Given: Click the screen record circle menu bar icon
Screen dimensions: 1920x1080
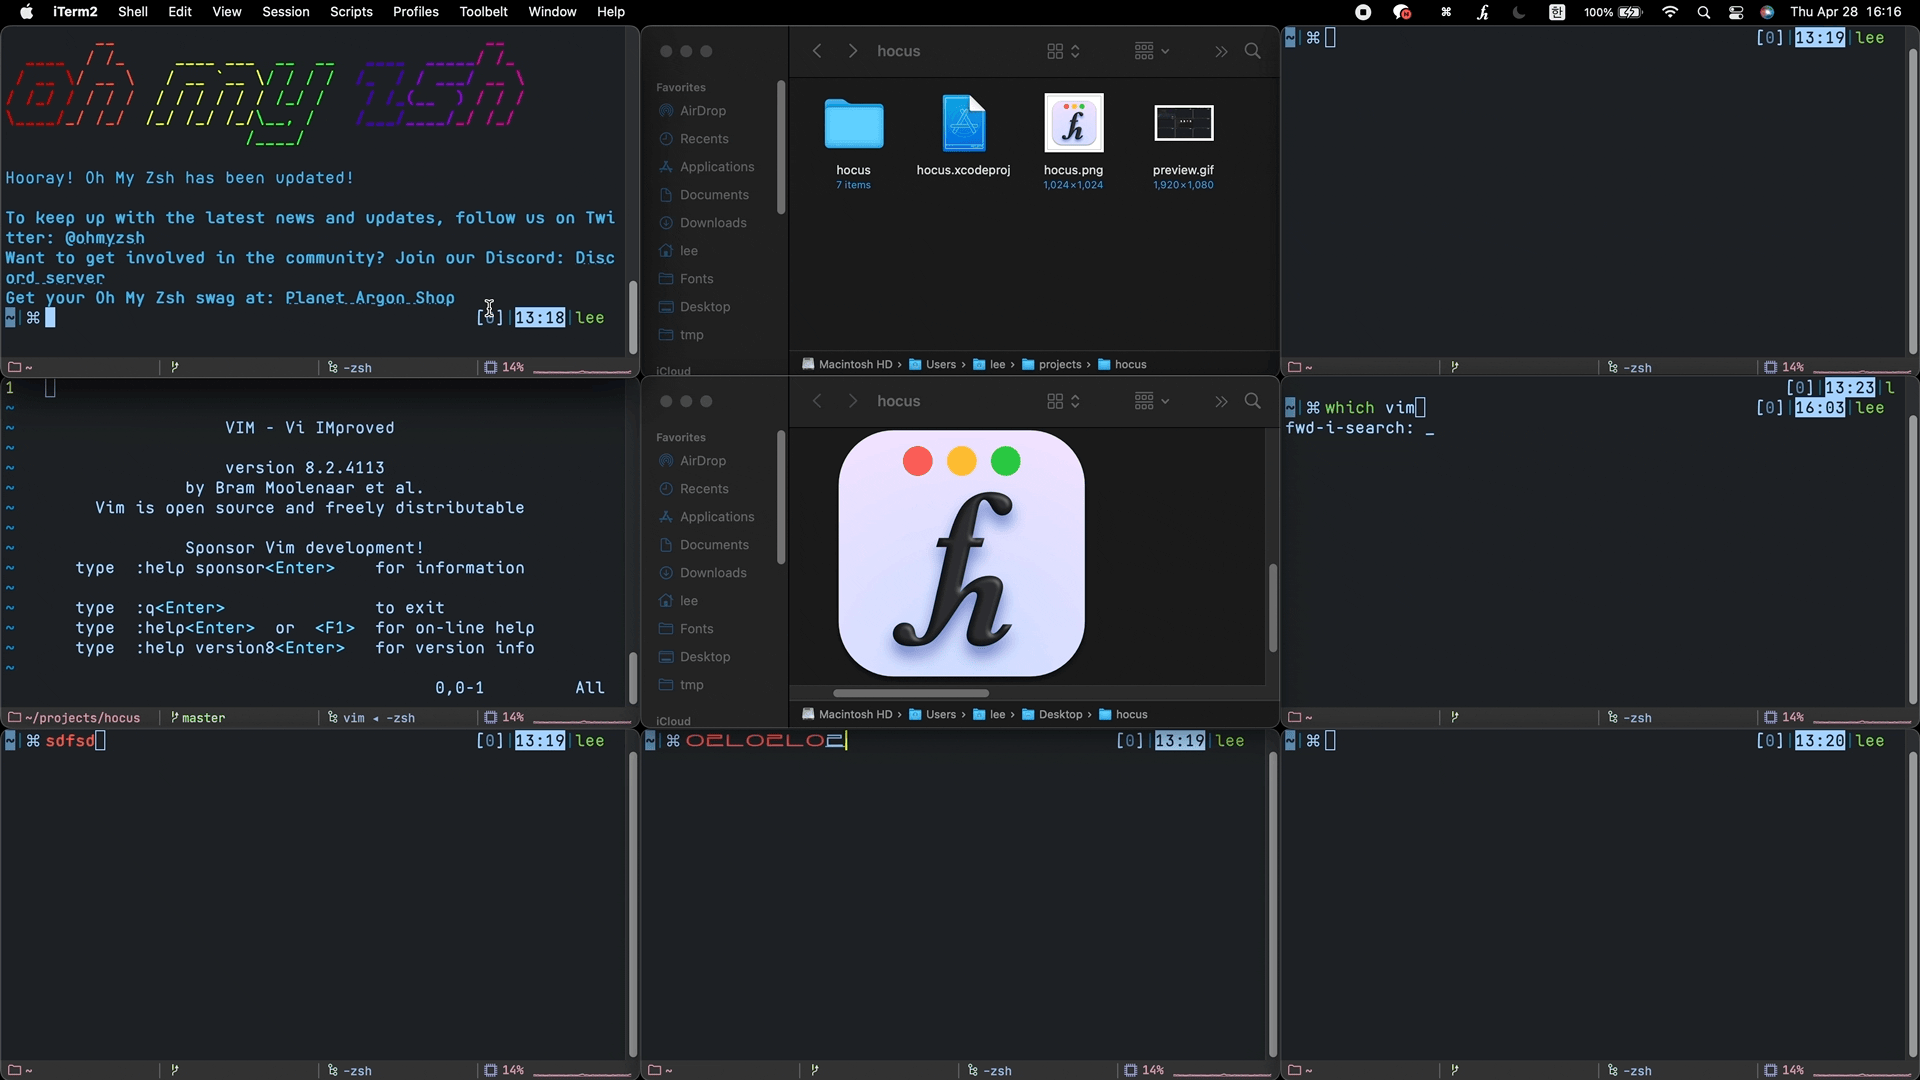Looking at the screenshot, I should click(x=1363, y=12).
